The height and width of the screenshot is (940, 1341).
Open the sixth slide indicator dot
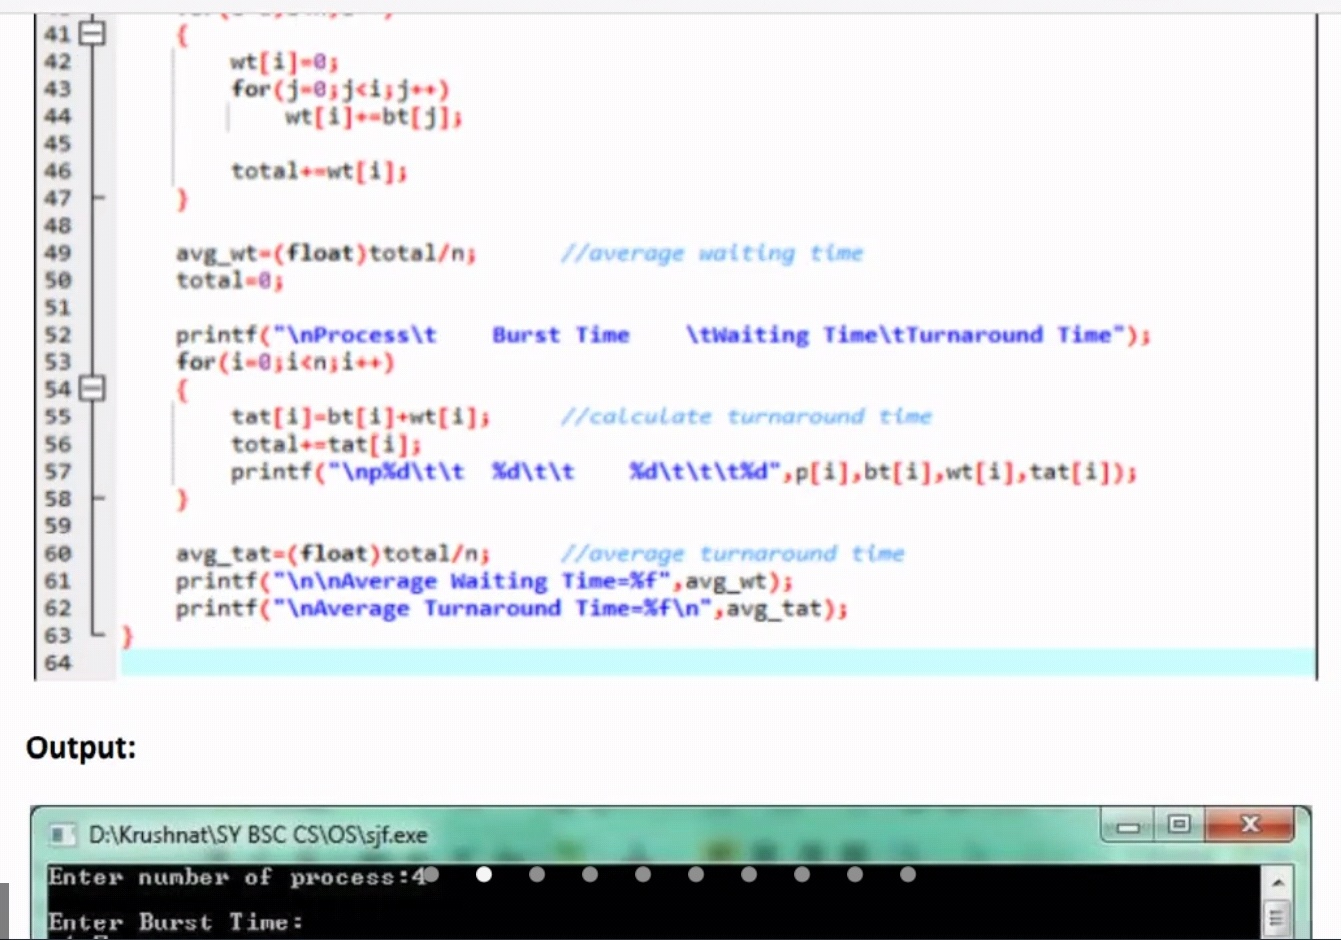pyautogui.click(x=696, y=875)
